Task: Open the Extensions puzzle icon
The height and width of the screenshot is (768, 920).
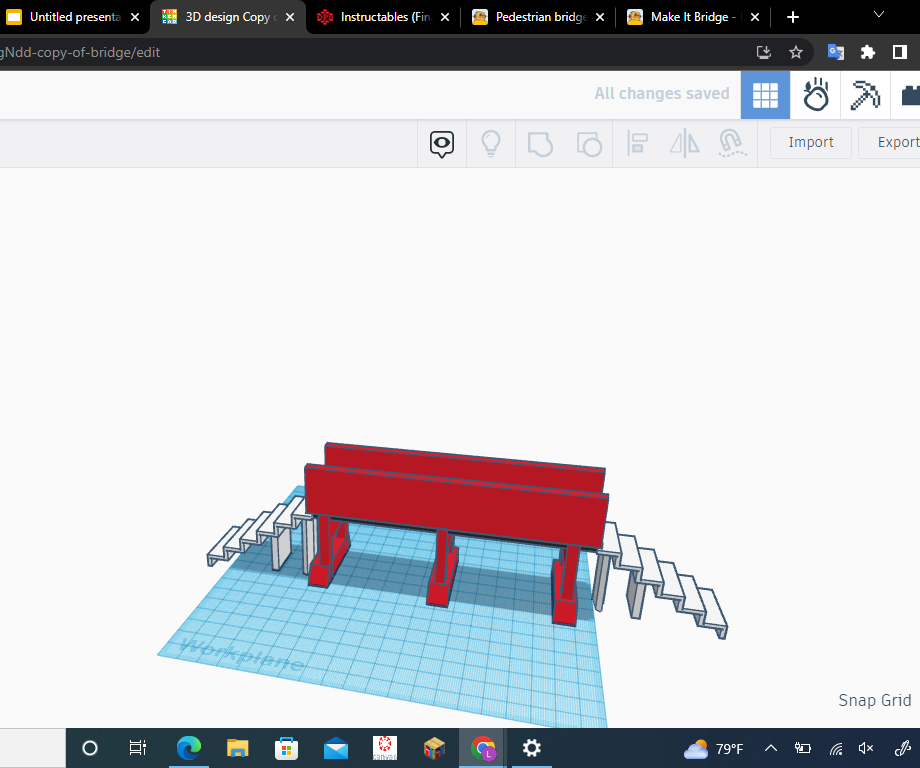Action: (868, 52)
